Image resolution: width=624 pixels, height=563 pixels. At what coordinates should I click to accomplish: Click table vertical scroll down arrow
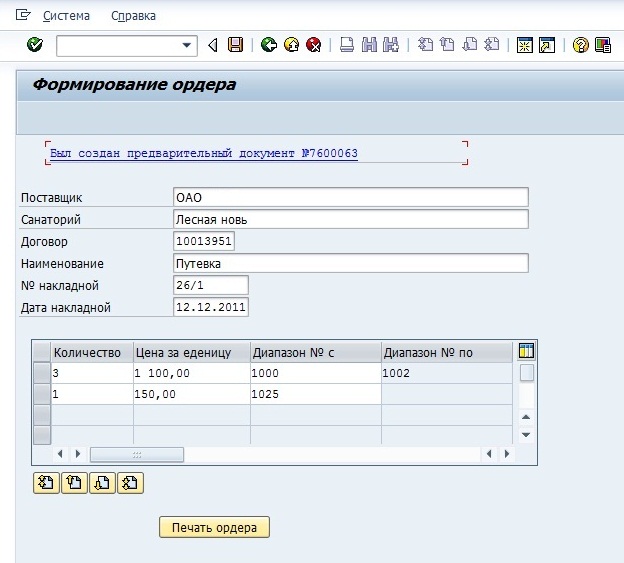(526, 435)
